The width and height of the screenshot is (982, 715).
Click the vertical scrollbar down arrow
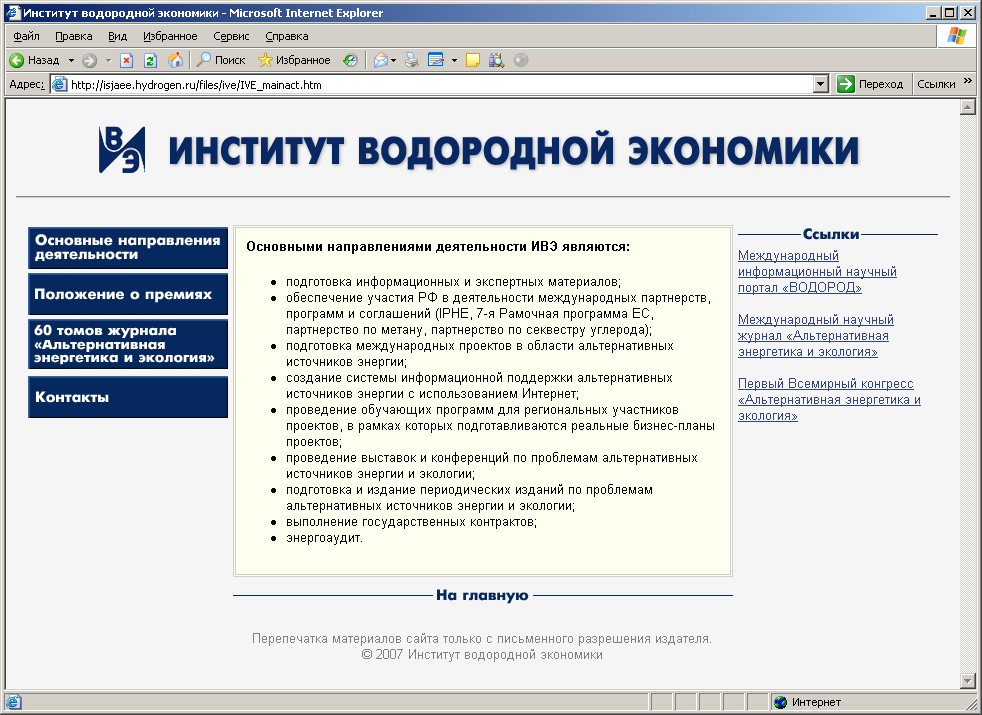(x=967, y=681)
